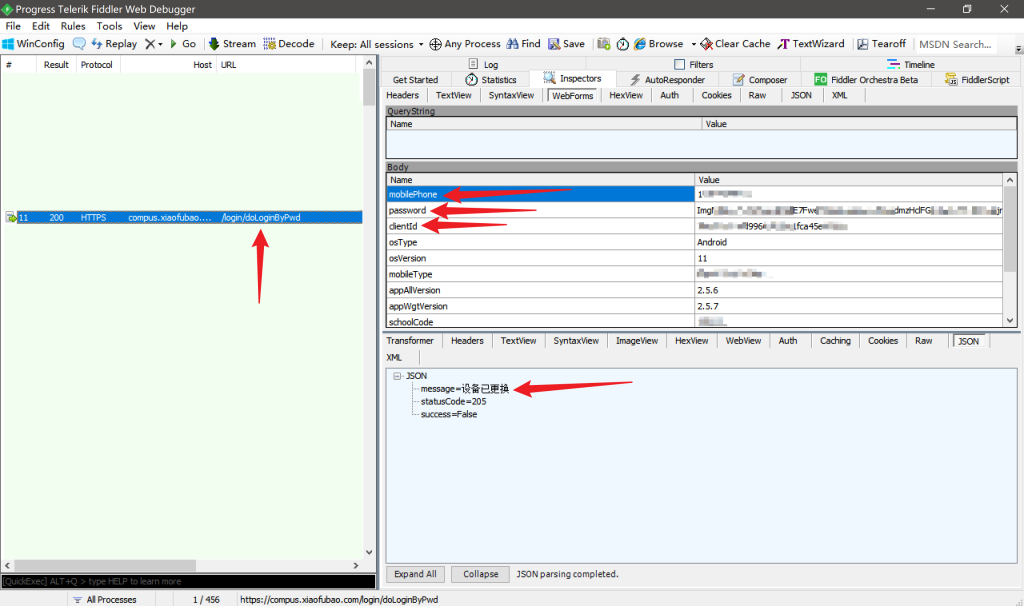Click the success=False JSON node
The image size is (1024, 606).
pyautogui.click(x=449, y=415)
